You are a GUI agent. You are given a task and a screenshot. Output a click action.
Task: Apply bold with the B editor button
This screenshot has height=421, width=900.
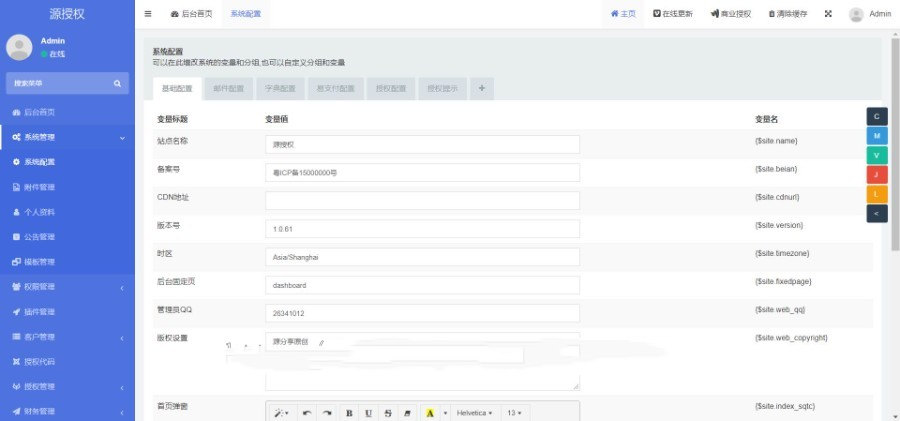(349, 412)
